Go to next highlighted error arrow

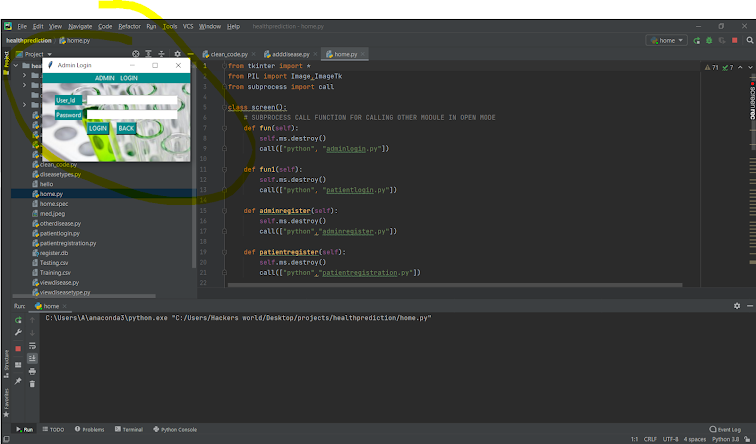click(x=750, y=67)
